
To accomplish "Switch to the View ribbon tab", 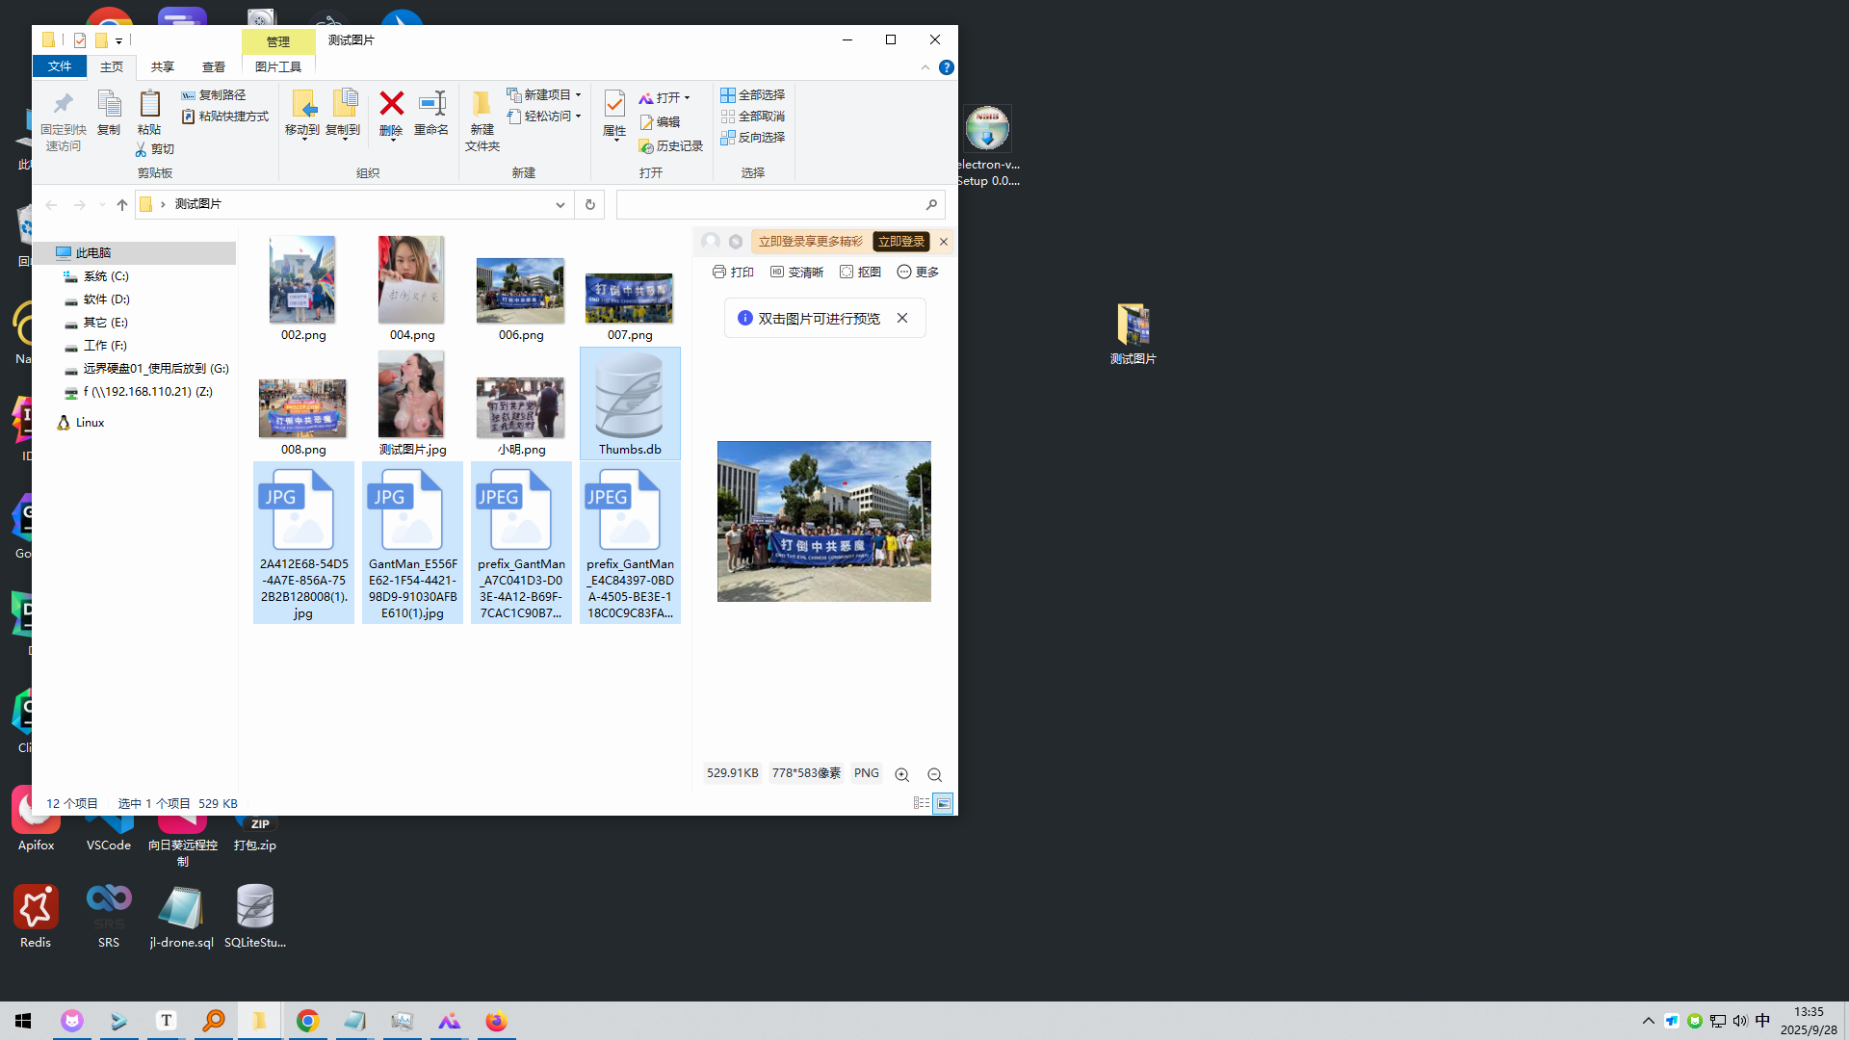I will tap(213, 67).
